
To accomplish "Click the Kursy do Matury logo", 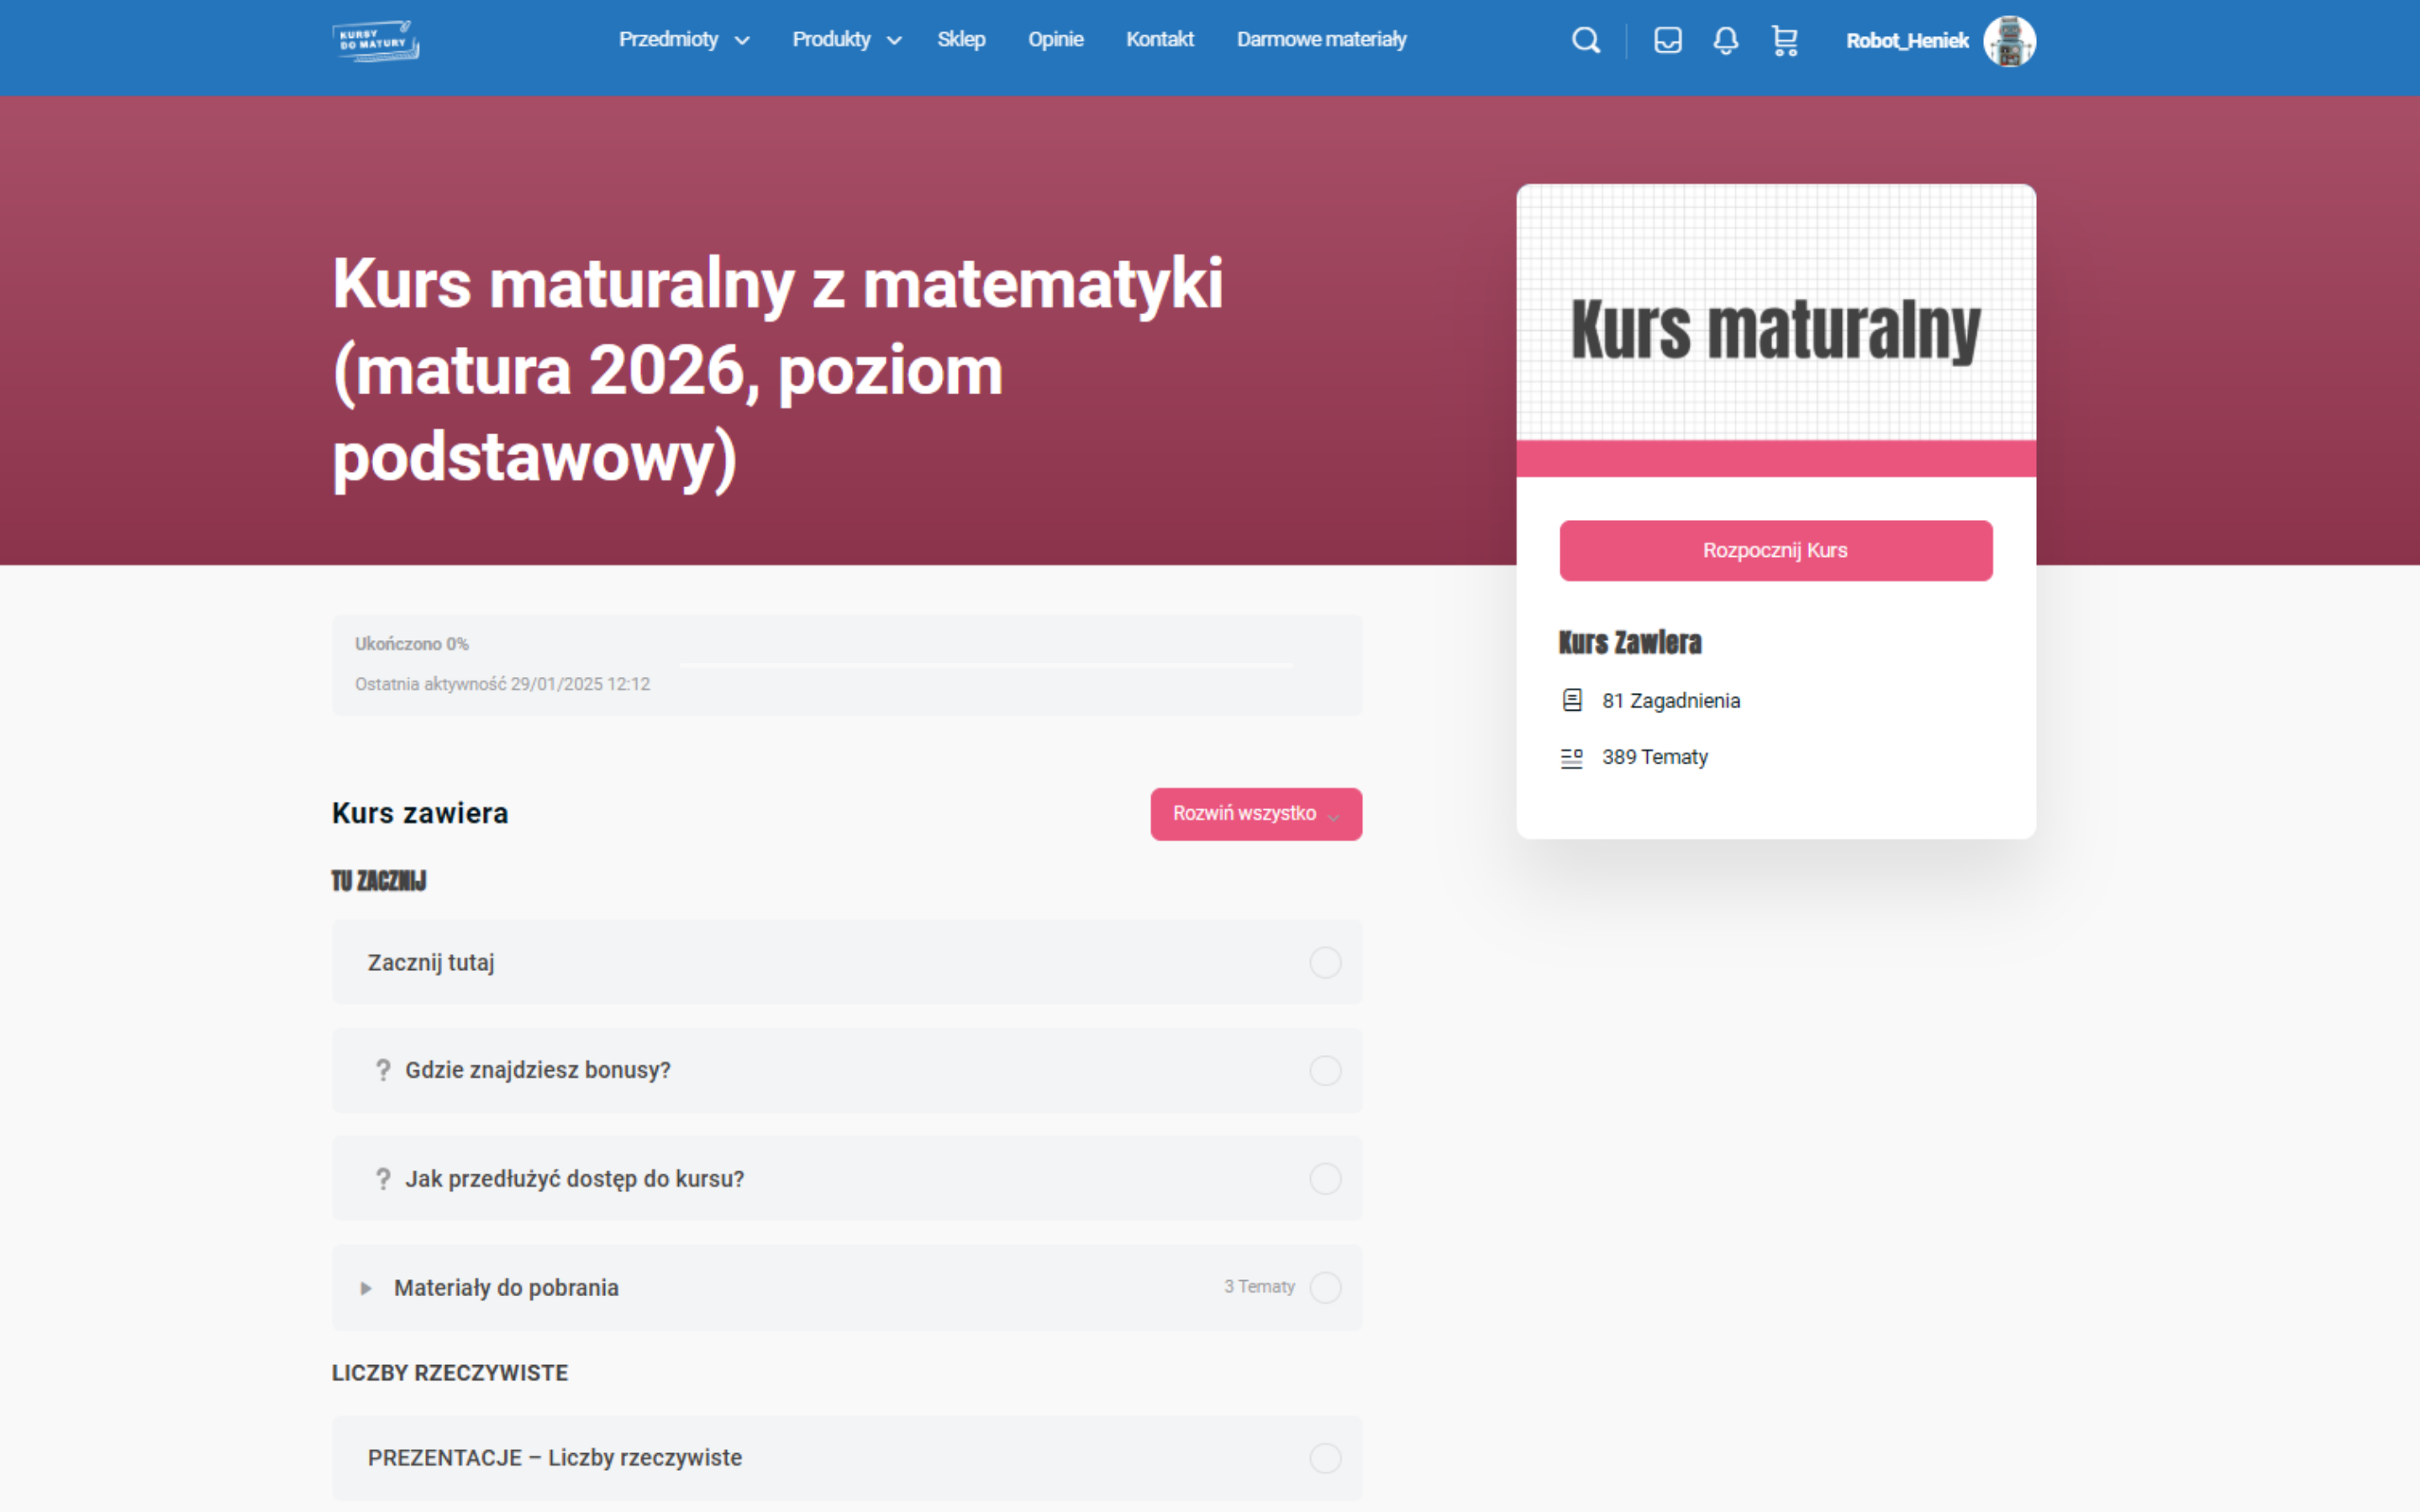I will click(x=376, y=41).
